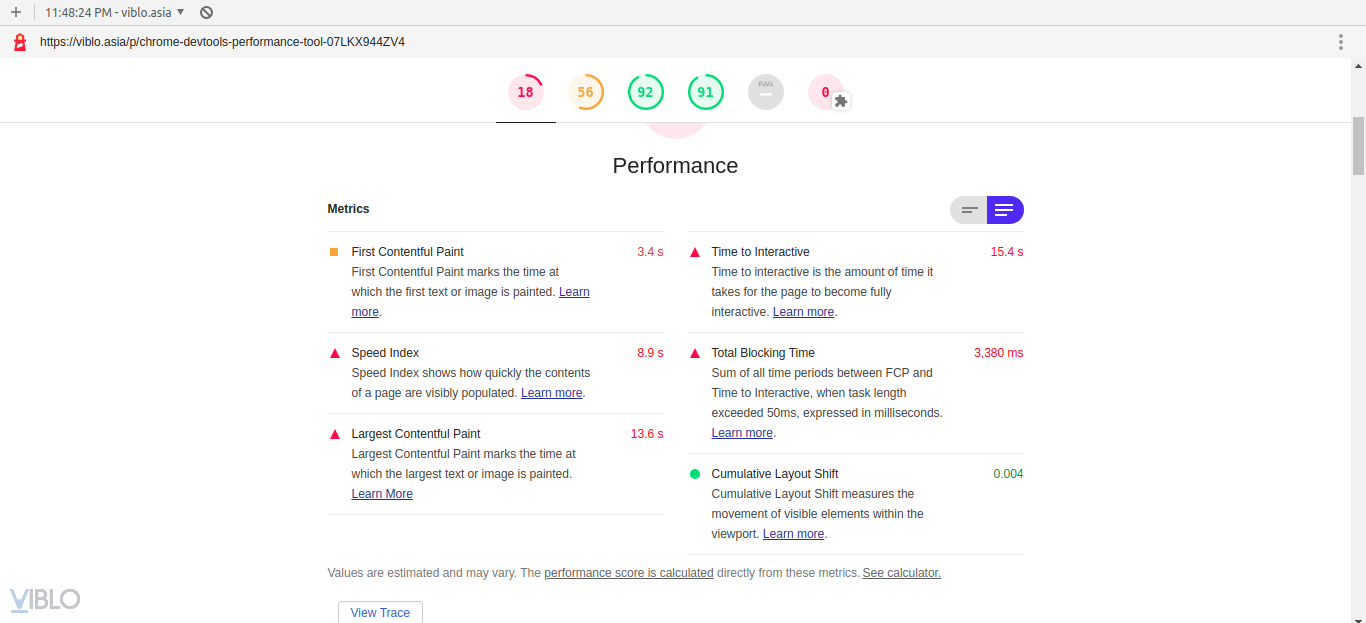The image size is (1366, 623).
Task: Open Learn more link for Cumulative Layout Shift
Action: click(793, 534)
